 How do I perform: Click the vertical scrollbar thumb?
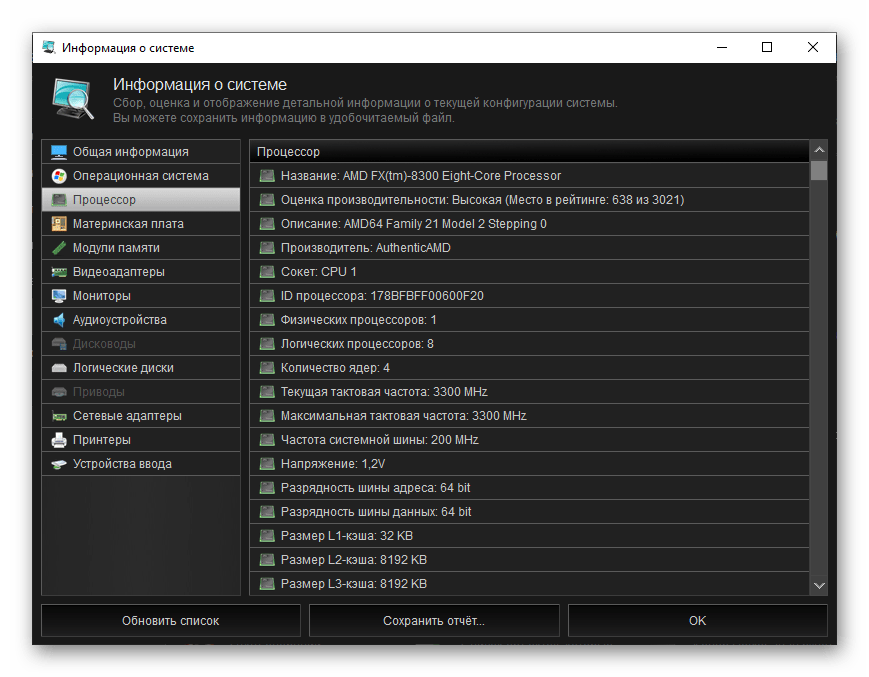coord(819,171)
